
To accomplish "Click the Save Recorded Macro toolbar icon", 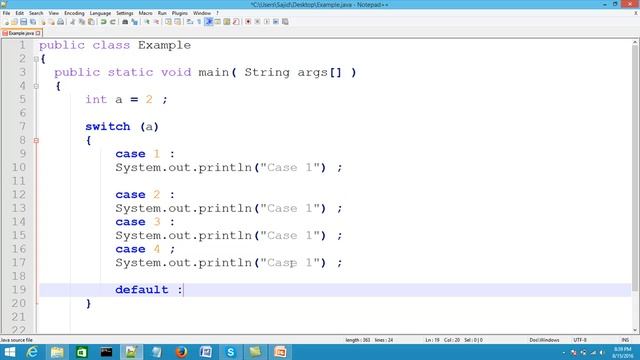I will tap(285, 22).
